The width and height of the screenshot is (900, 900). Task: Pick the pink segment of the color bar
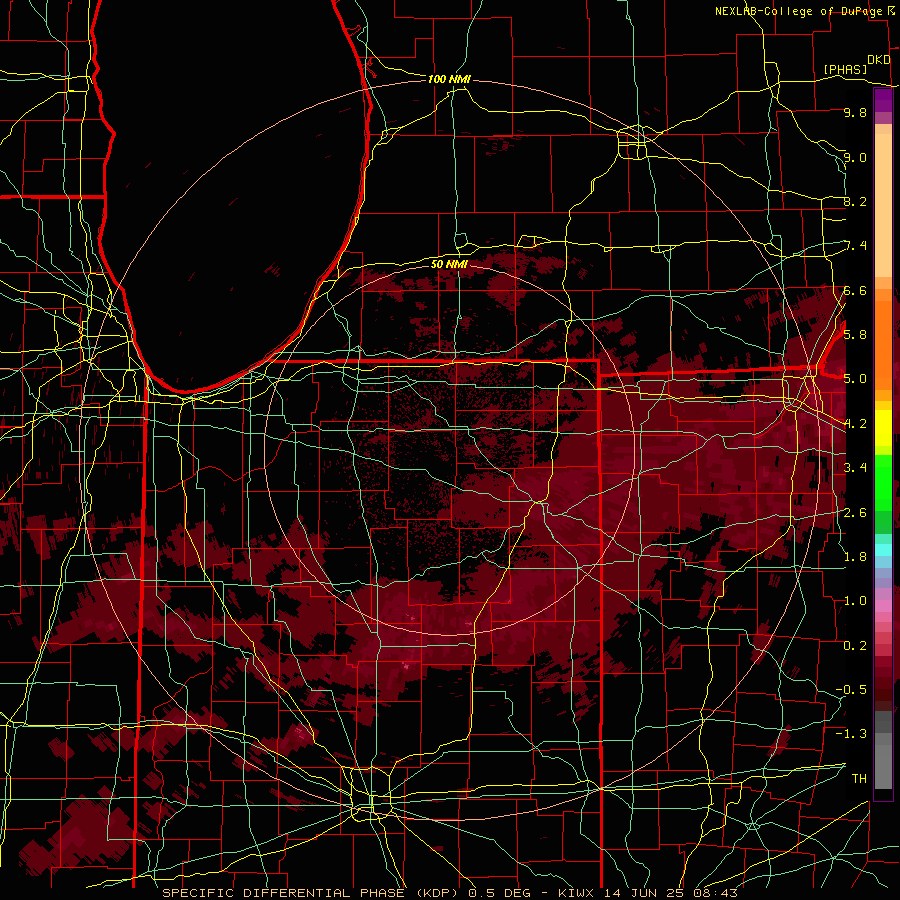coord(883,606)
